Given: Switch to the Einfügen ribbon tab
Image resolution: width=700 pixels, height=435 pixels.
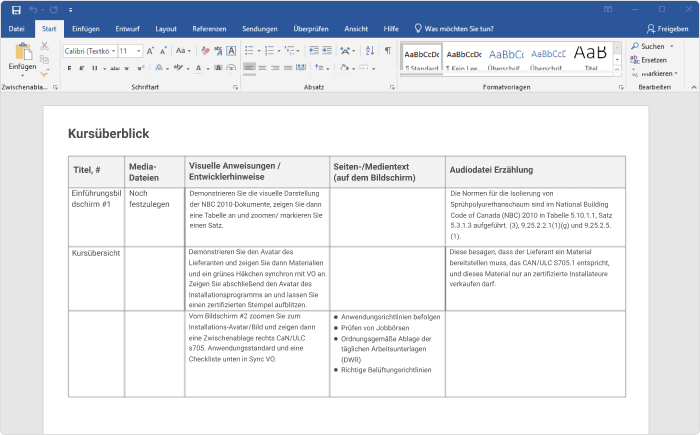Looking at the screenshot, I should pyautogui.click(x=86, y=29).
